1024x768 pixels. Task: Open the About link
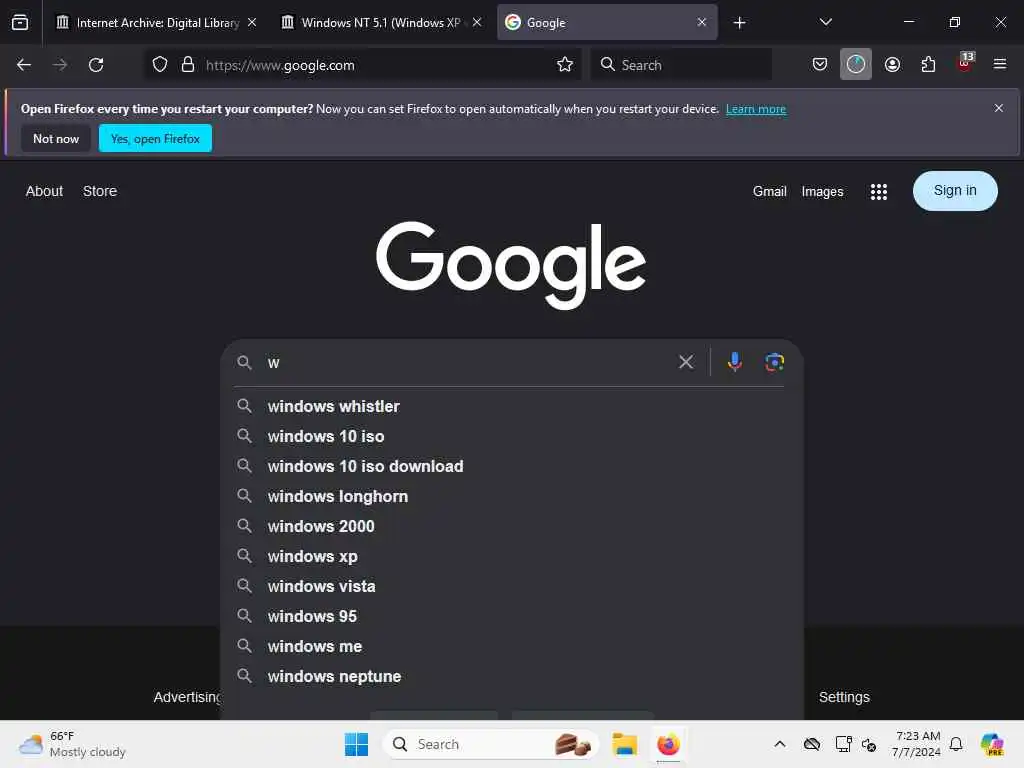click(x=44, y=191)
